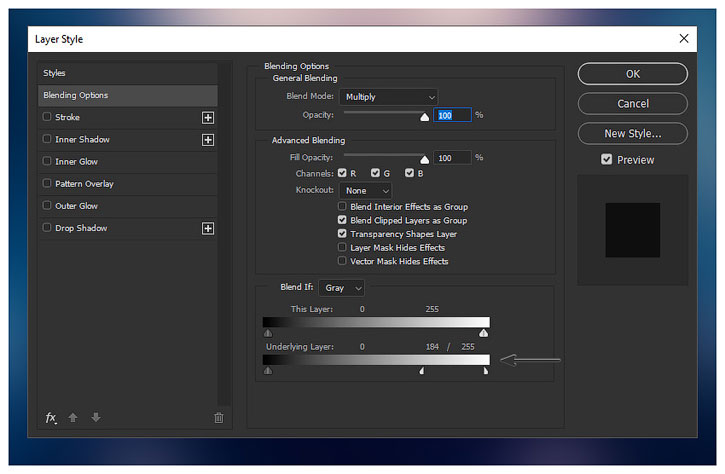Open the Blend Mode Multiply dropdown
The height and width of the screenshot is (474, 725).
coord(389,97)
